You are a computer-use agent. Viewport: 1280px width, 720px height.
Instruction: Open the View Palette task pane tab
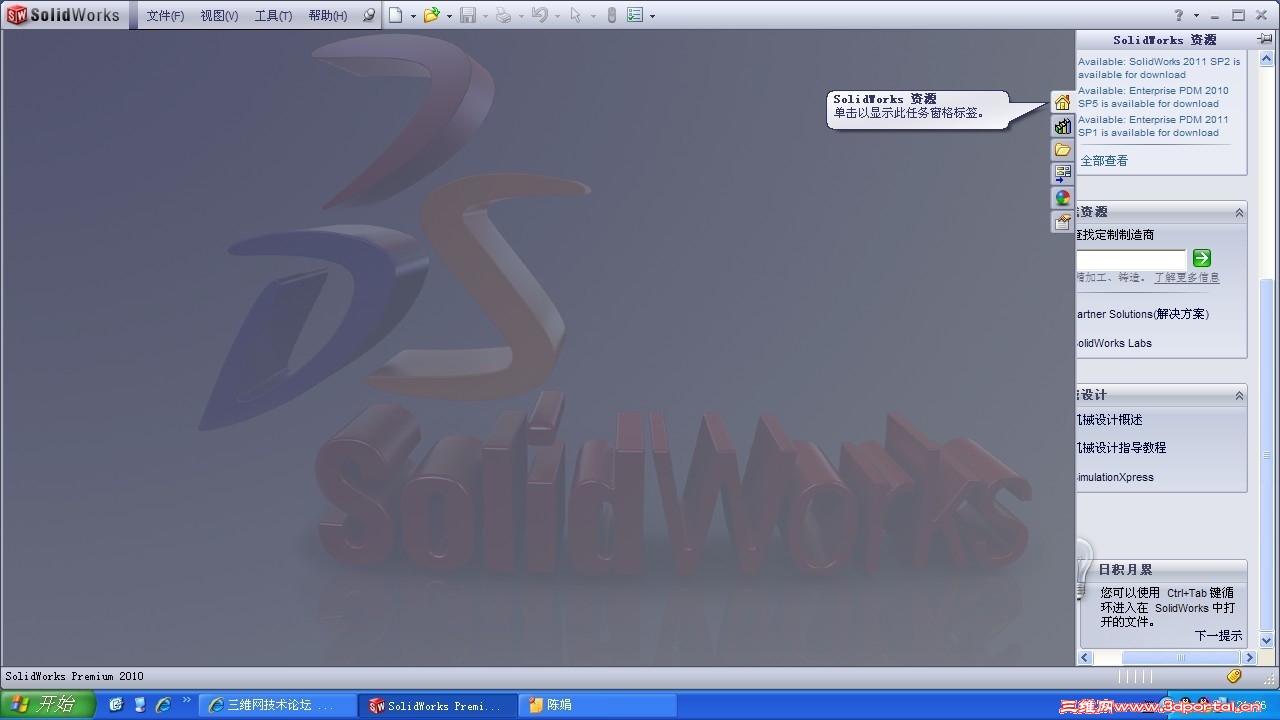coord(1062,174)
